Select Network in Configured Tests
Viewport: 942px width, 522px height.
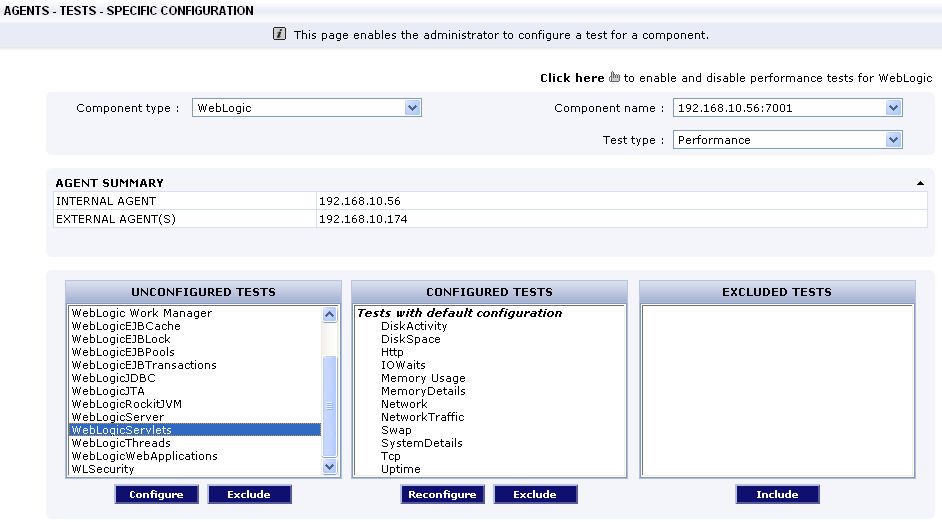[404, 404]
